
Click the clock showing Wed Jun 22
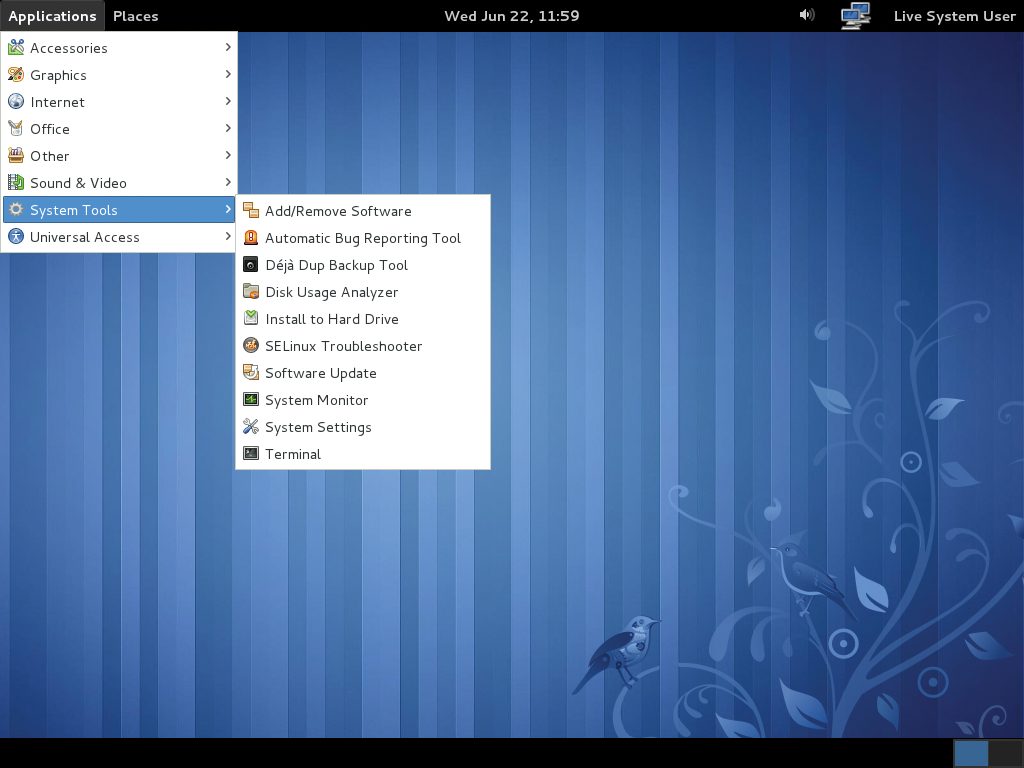coord(511,16)
